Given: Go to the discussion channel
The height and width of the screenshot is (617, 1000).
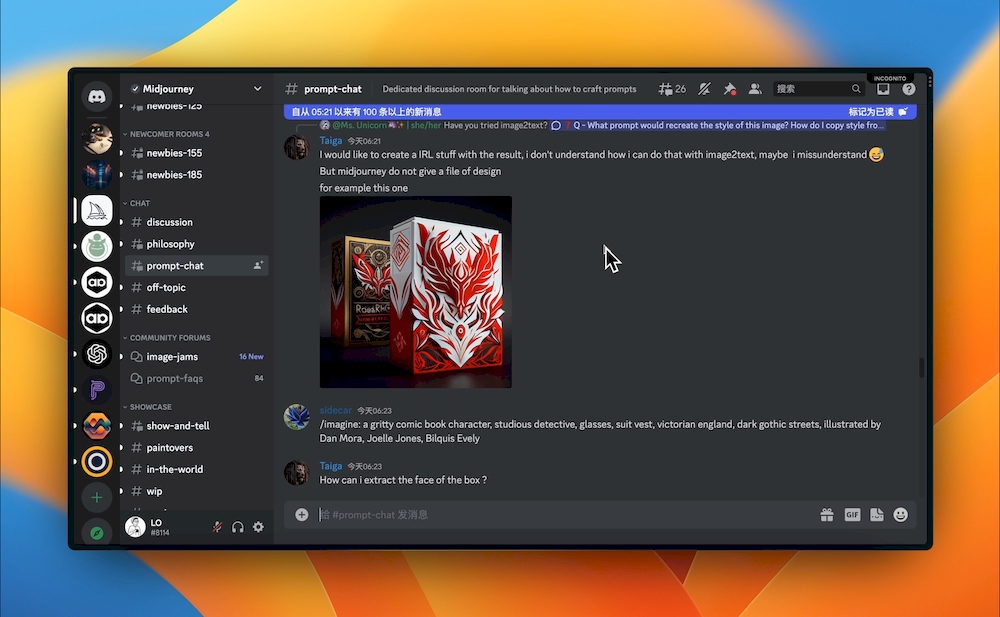Looking at the screenshot, I should pyautogui.click(x=196, y=222).
